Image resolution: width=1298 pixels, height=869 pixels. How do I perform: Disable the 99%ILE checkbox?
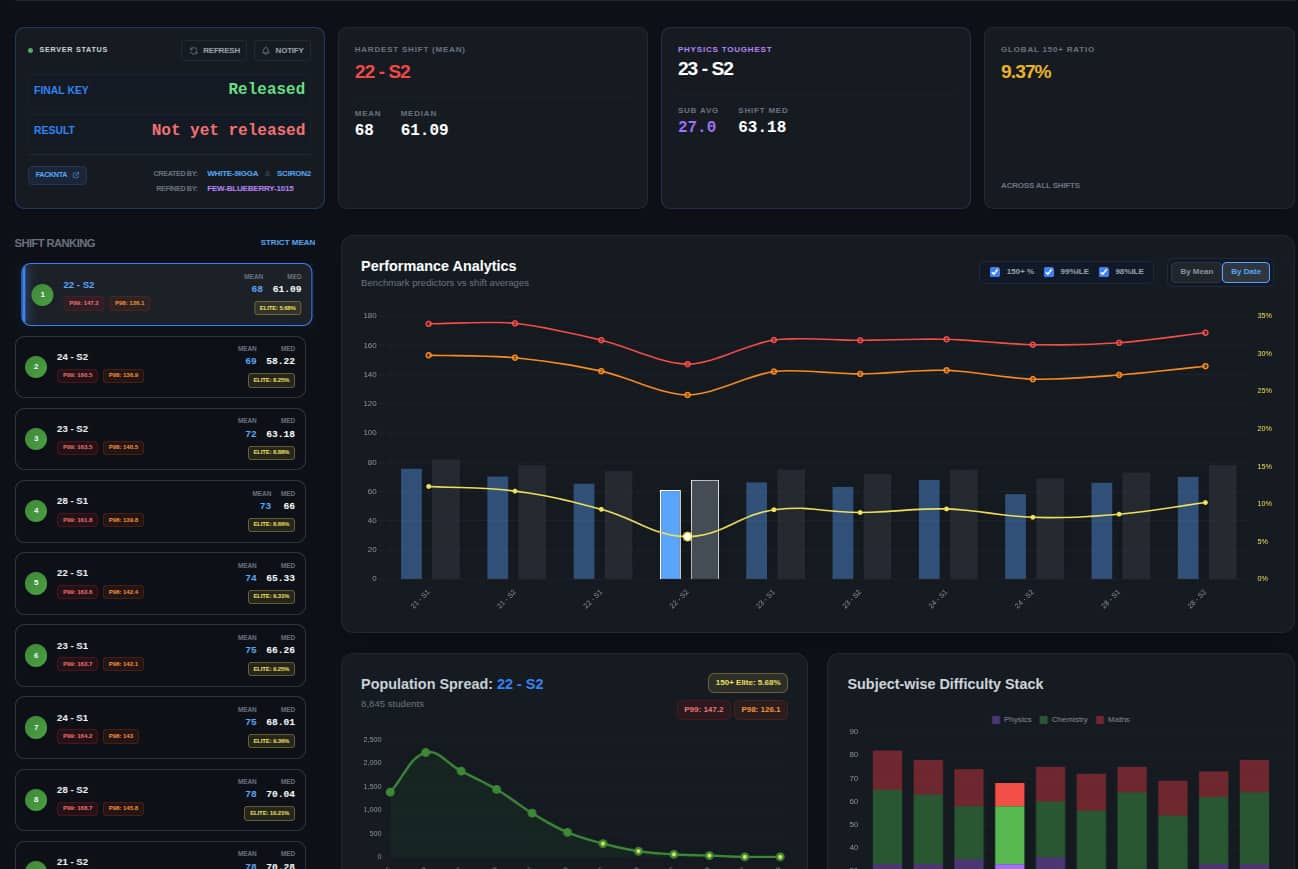pos(1049,272)
